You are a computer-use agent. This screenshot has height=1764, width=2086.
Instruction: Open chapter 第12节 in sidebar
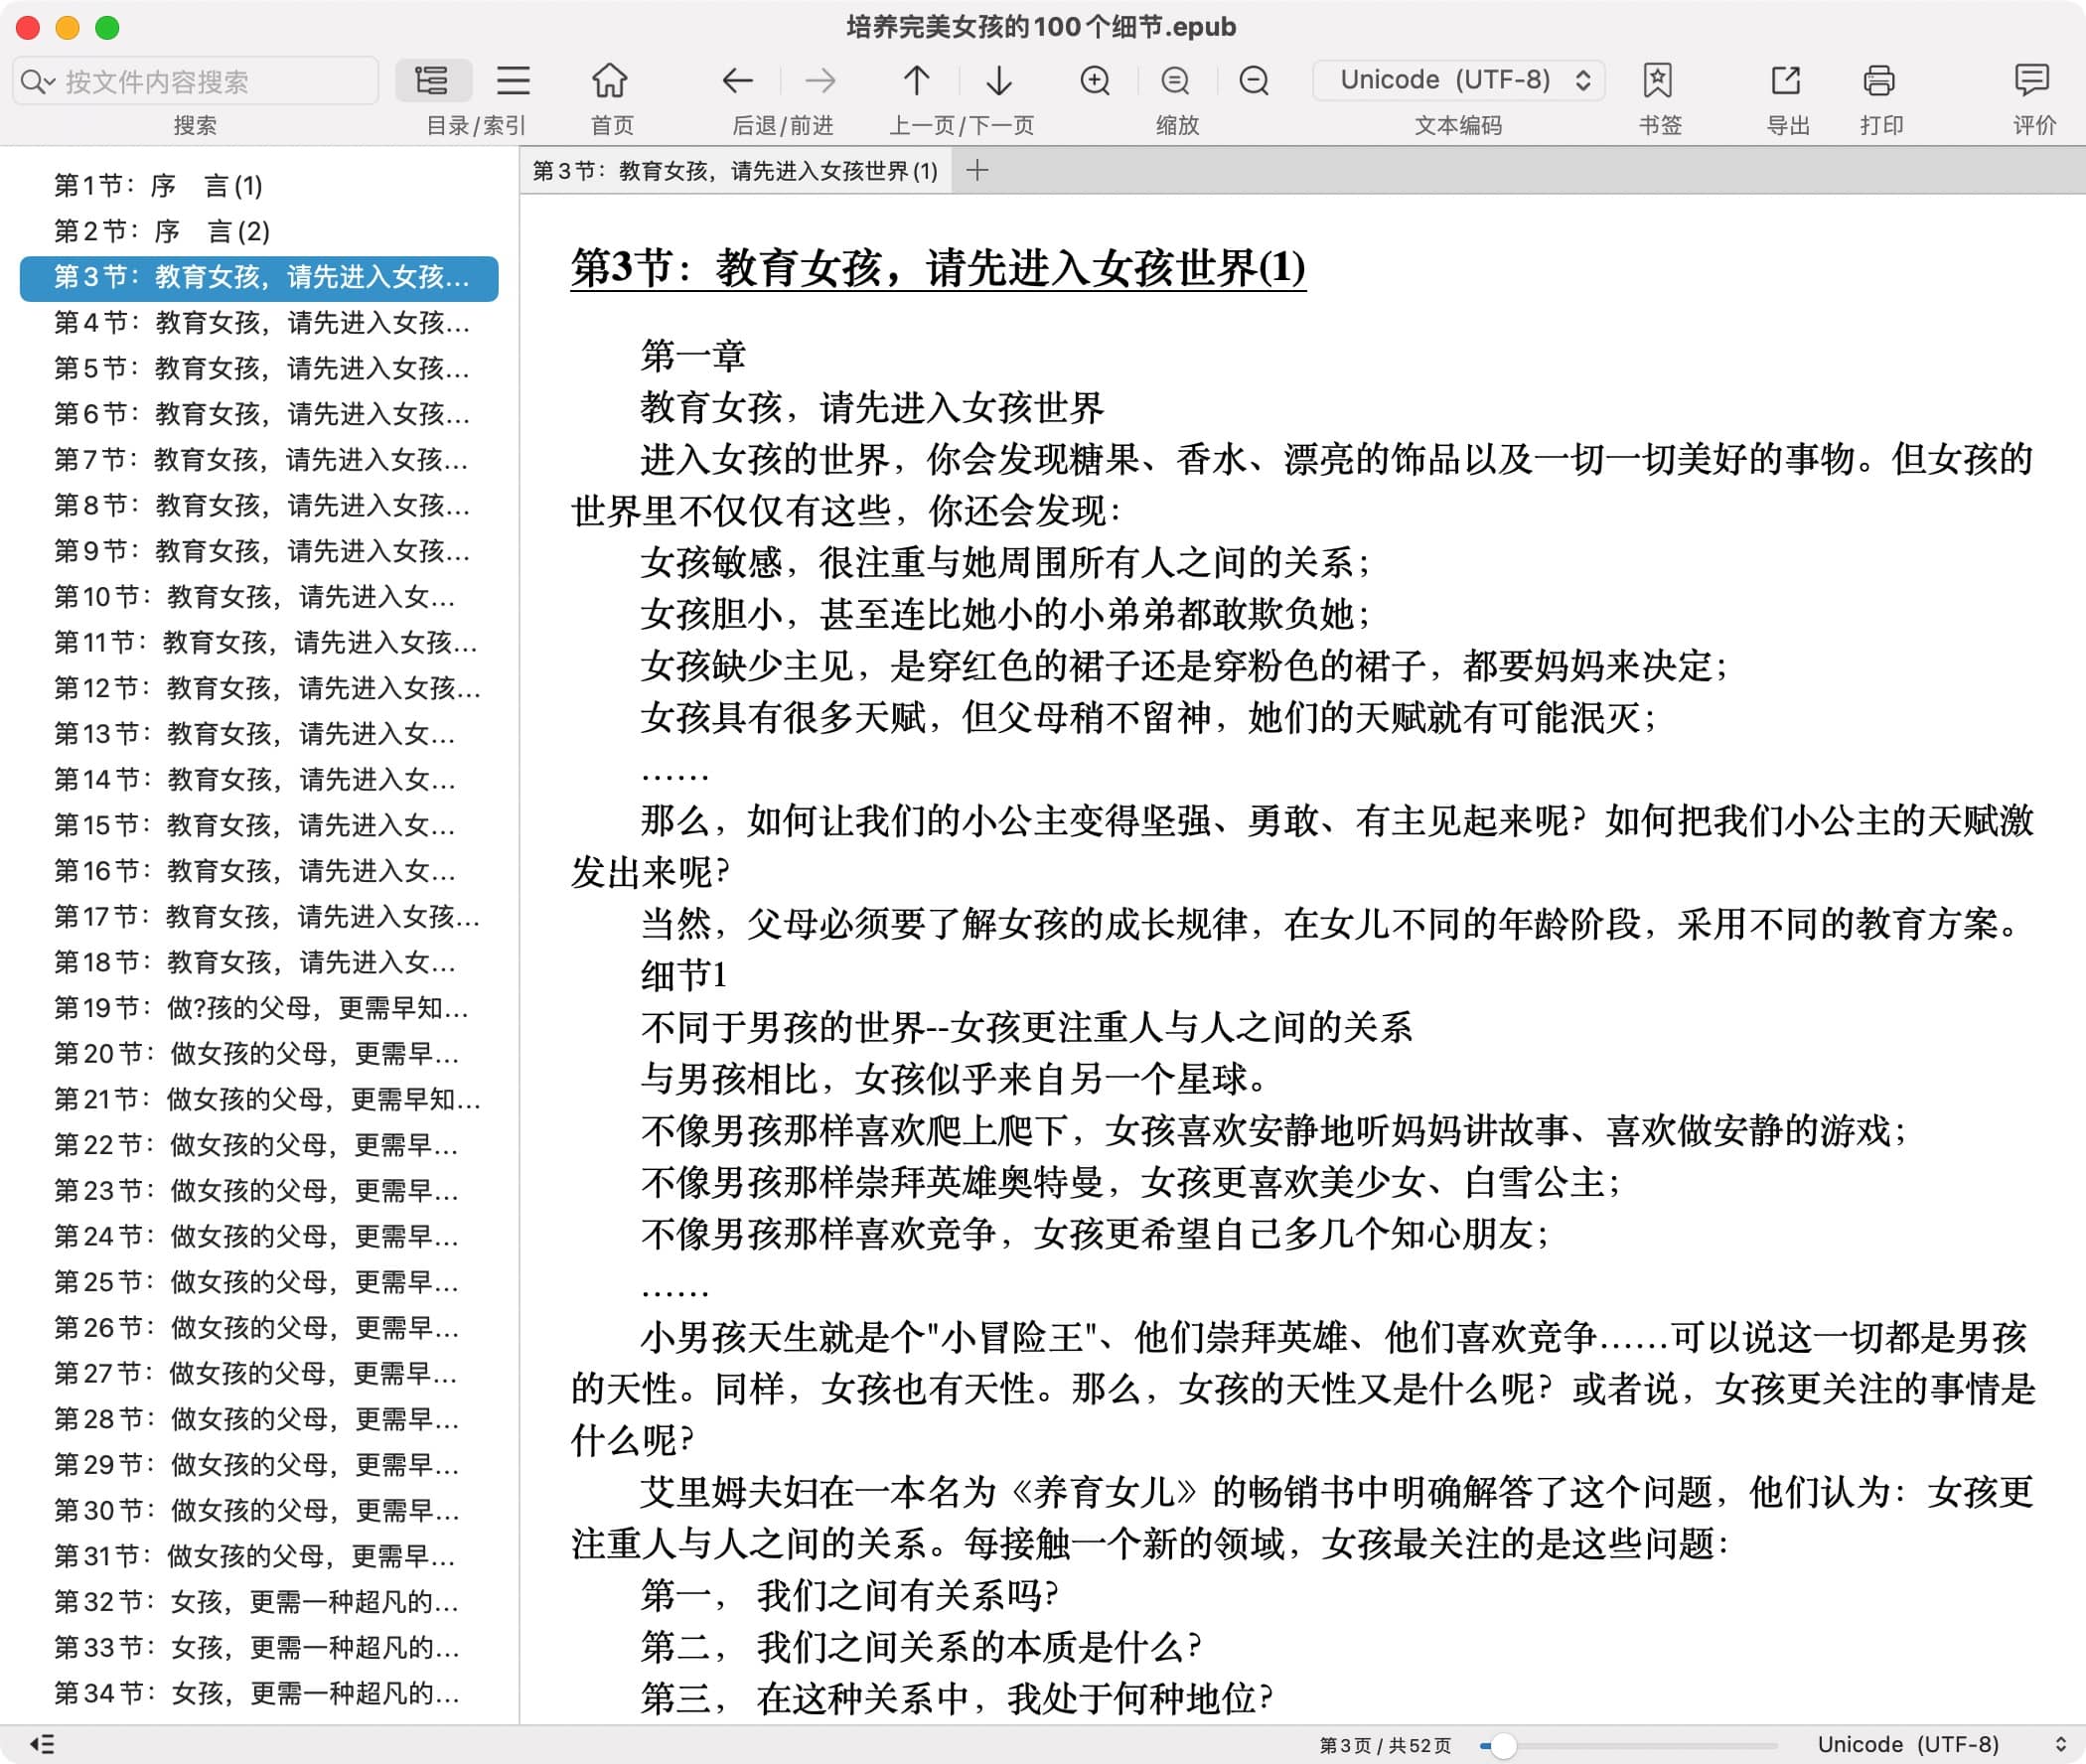click(267, 689)
